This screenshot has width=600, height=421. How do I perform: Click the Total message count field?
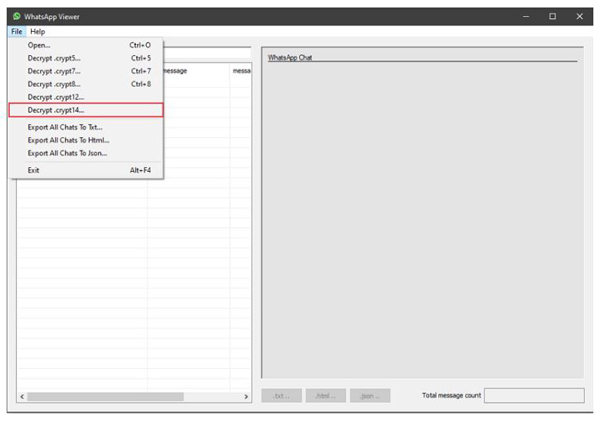[x=533, y=396]
